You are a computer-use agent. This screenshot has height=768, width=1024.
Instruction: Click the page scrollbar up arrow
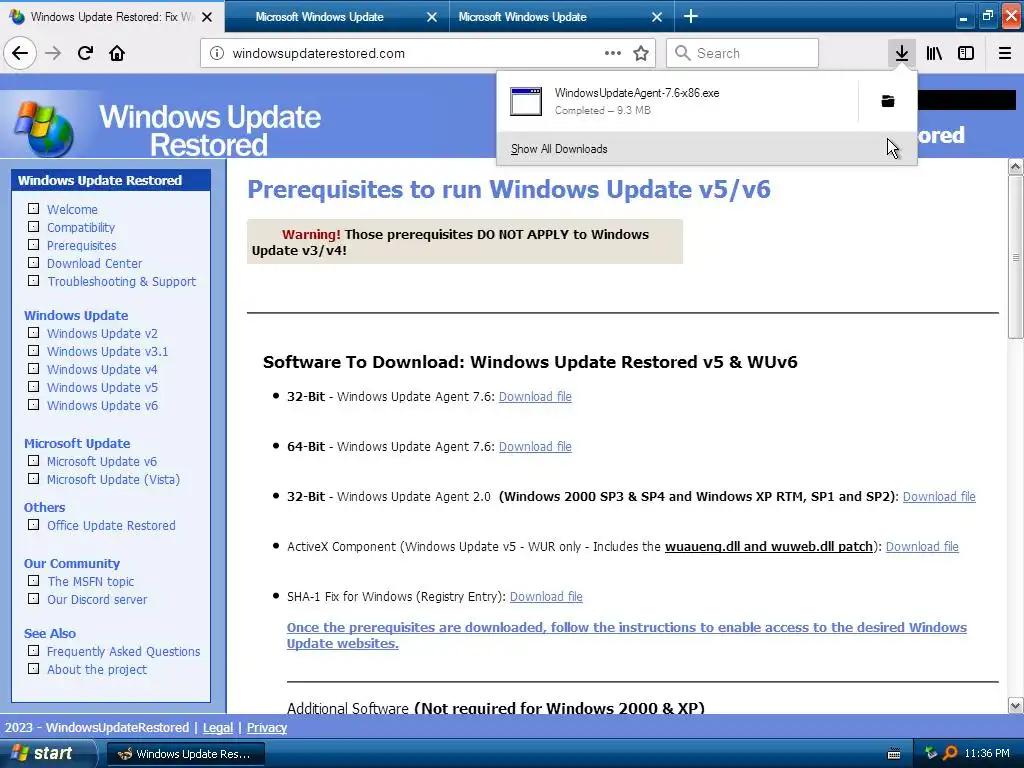[x=1015, y=167]
